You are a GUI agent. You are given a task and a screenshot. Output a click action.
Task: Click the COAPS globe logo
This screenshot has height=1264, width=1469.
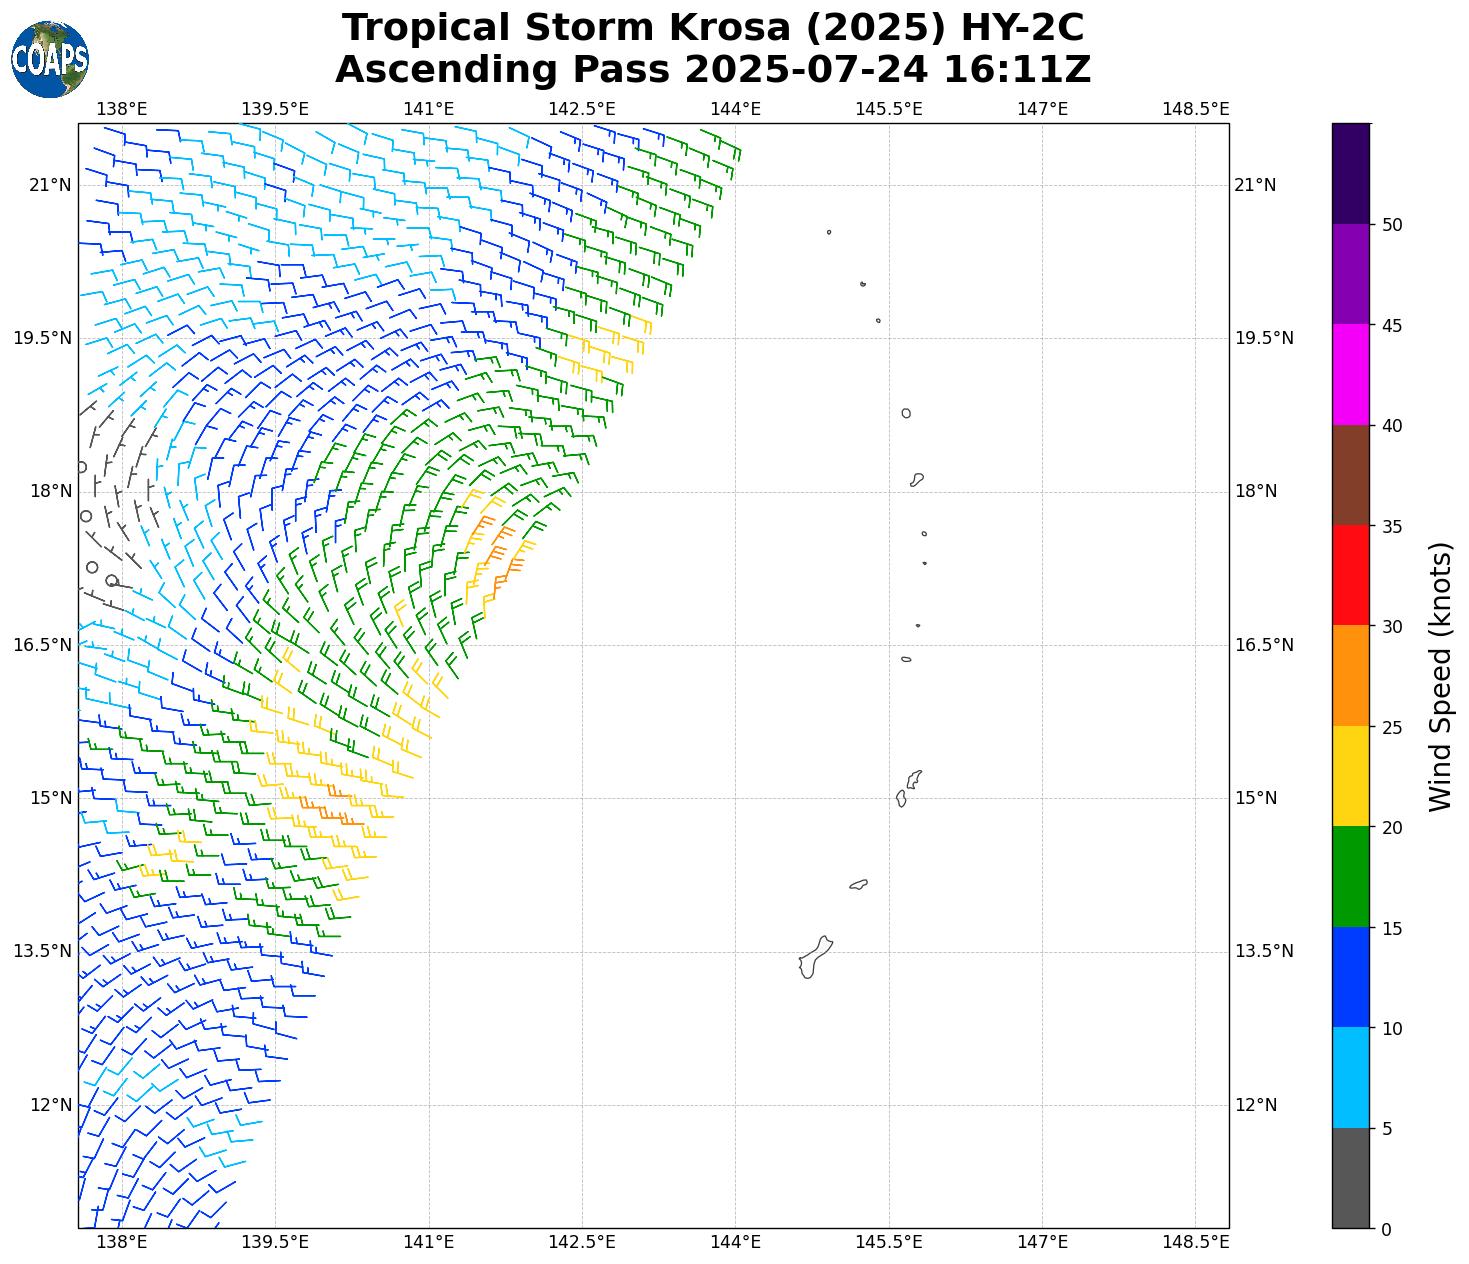tap(49, 59)
